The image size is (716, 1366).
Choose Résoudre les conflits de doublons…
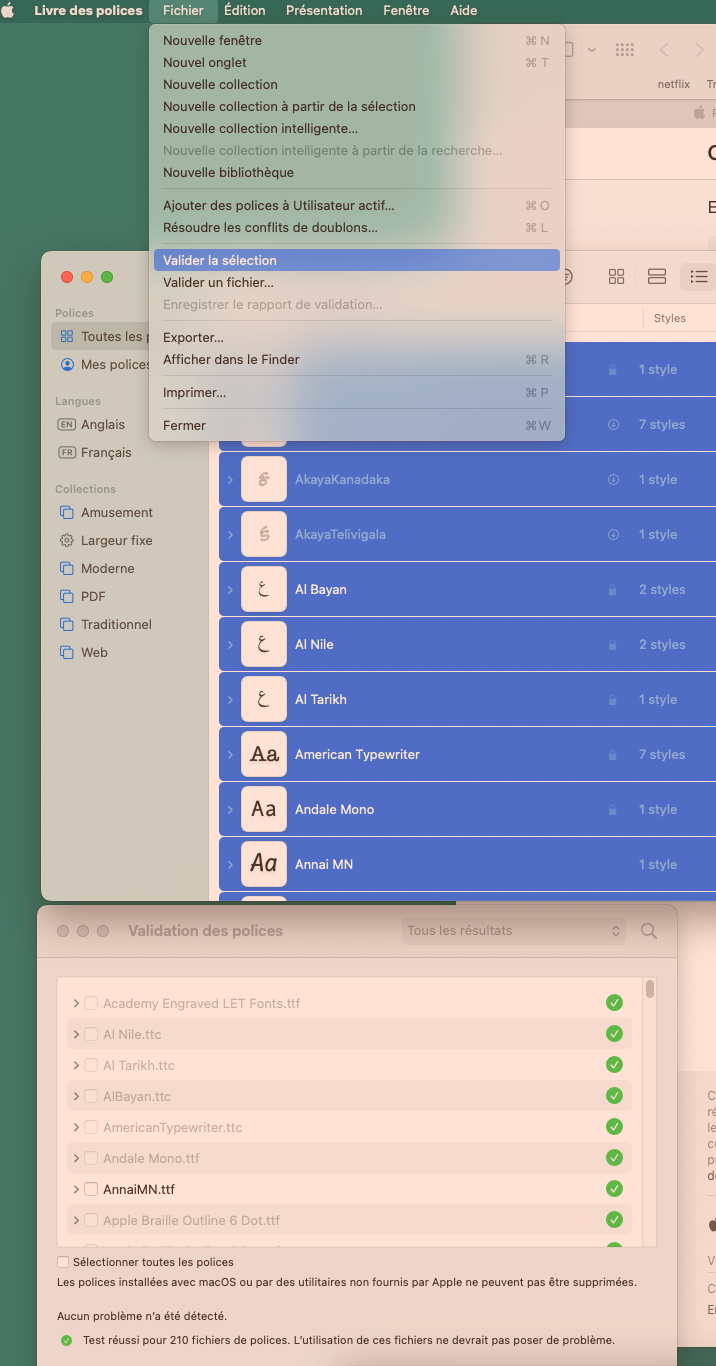pos(357,228)
